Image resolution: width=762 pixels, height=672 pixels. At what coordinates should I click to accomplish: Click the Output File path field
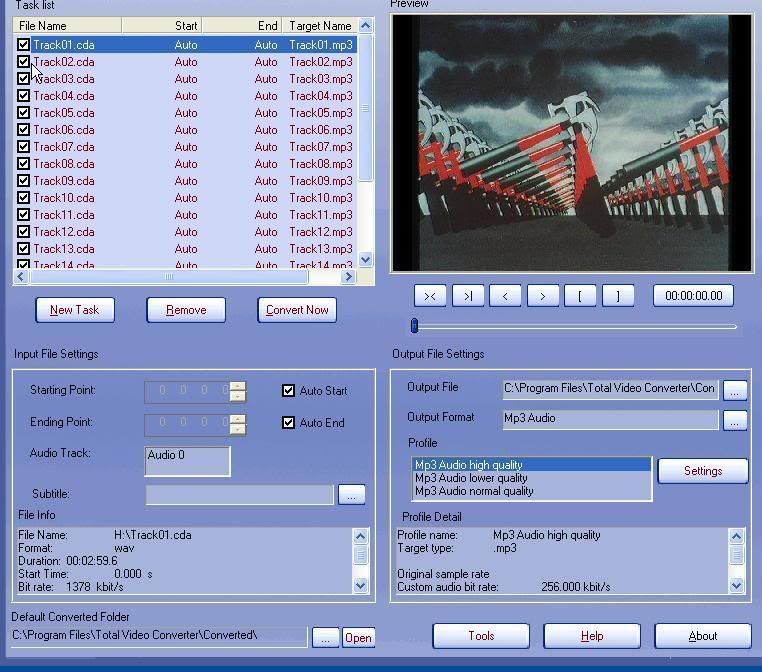(x=610, y=389)
